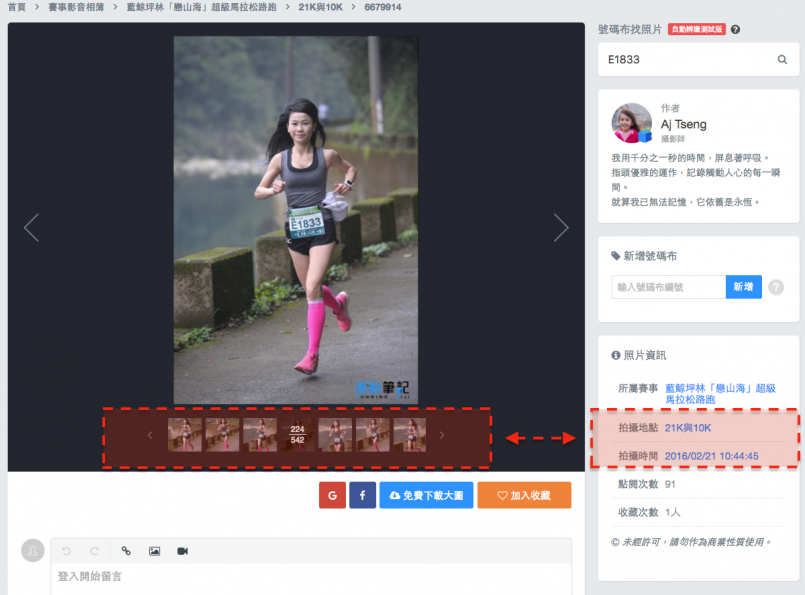Click the help icon beside 號碼布找照片
This screenshot has width=805, height=595.
click(736, 30)
